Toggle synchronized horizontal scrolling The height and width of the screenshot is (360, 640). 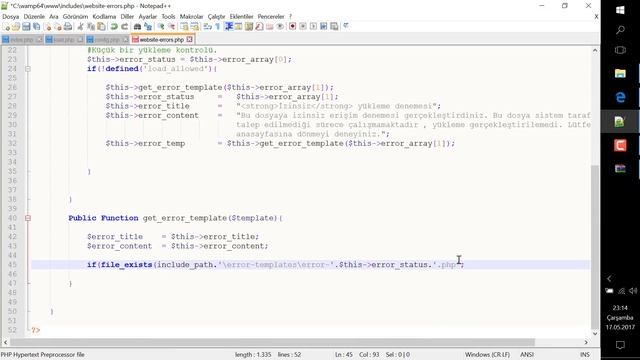(x=195, y=27)
